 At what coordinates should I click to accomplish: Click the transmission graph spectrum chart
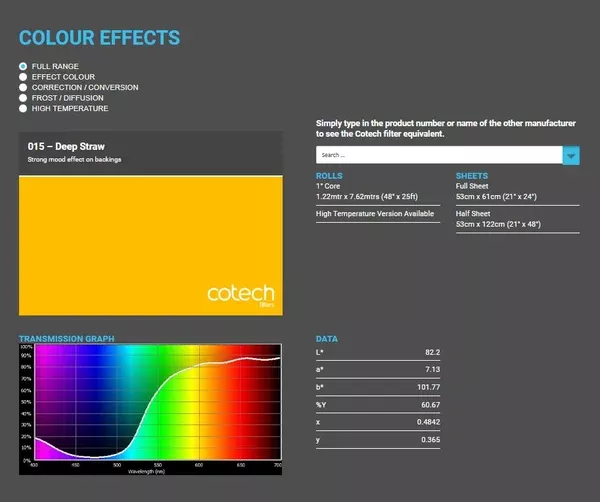coord(150,409)
